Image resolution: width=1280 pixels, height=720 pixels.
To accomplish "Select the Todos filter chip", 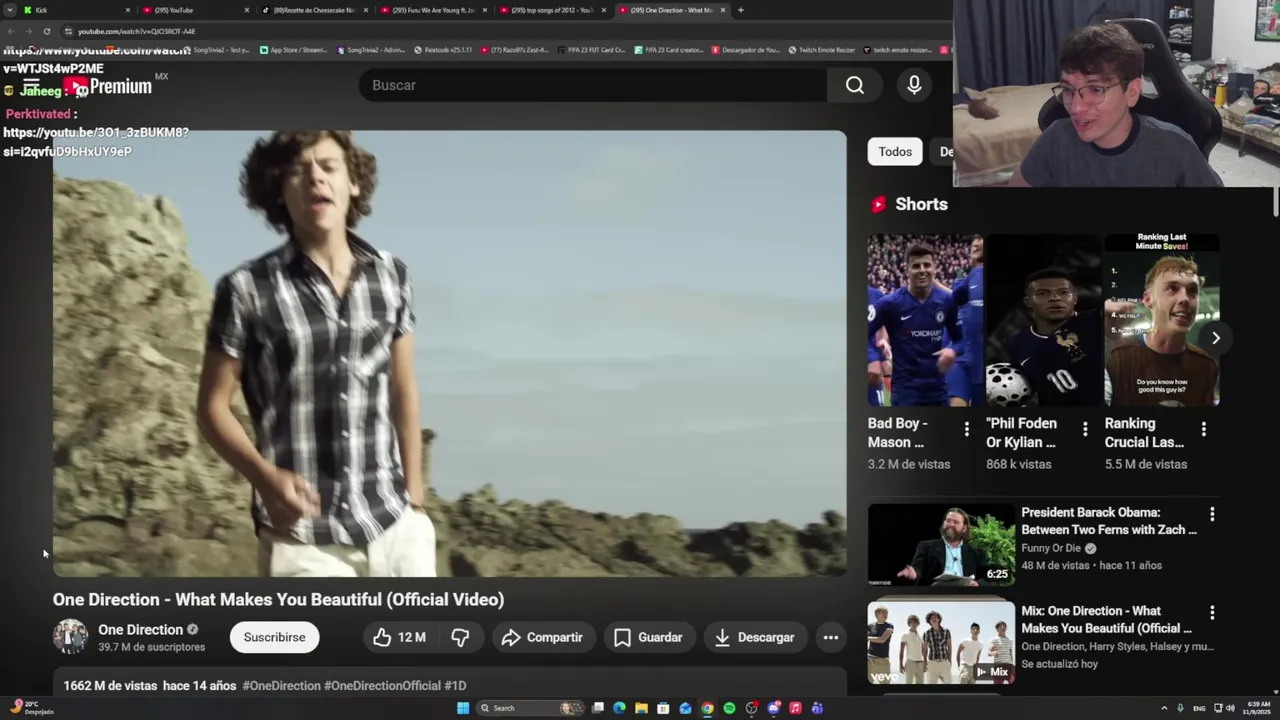I will click(895, 152).
